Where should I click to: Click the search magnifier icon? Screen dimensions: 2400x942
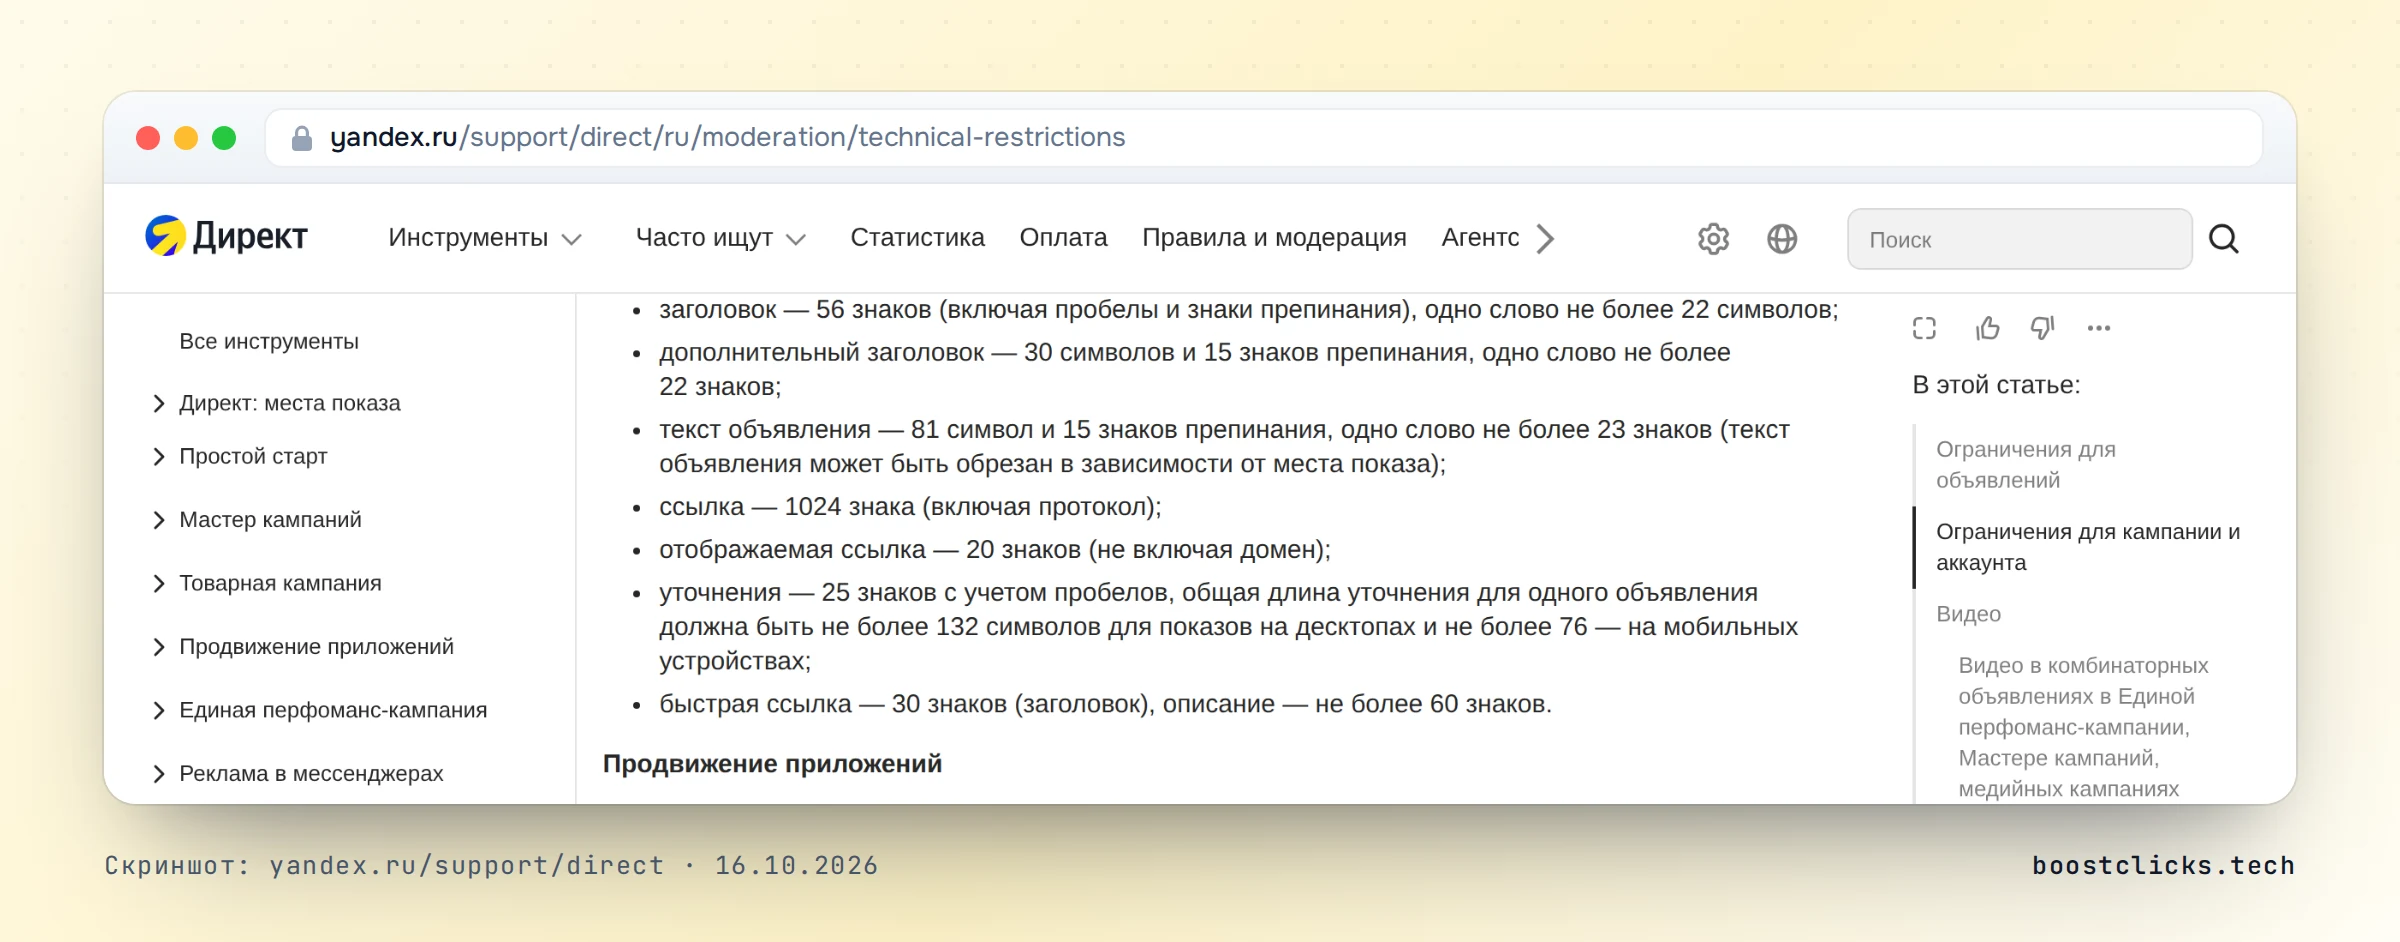(x=2224, y=239)
